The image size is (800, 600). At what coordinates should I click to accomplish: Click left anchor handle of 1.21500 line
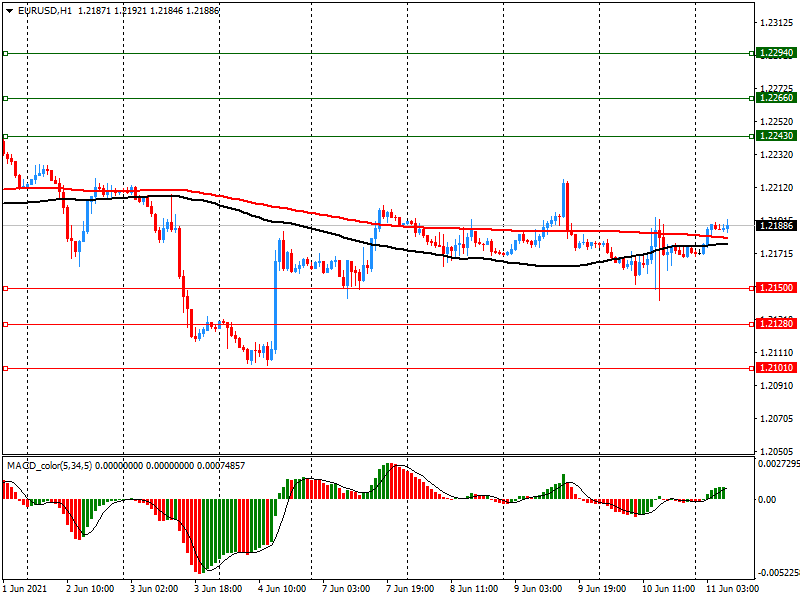[6, 289]
